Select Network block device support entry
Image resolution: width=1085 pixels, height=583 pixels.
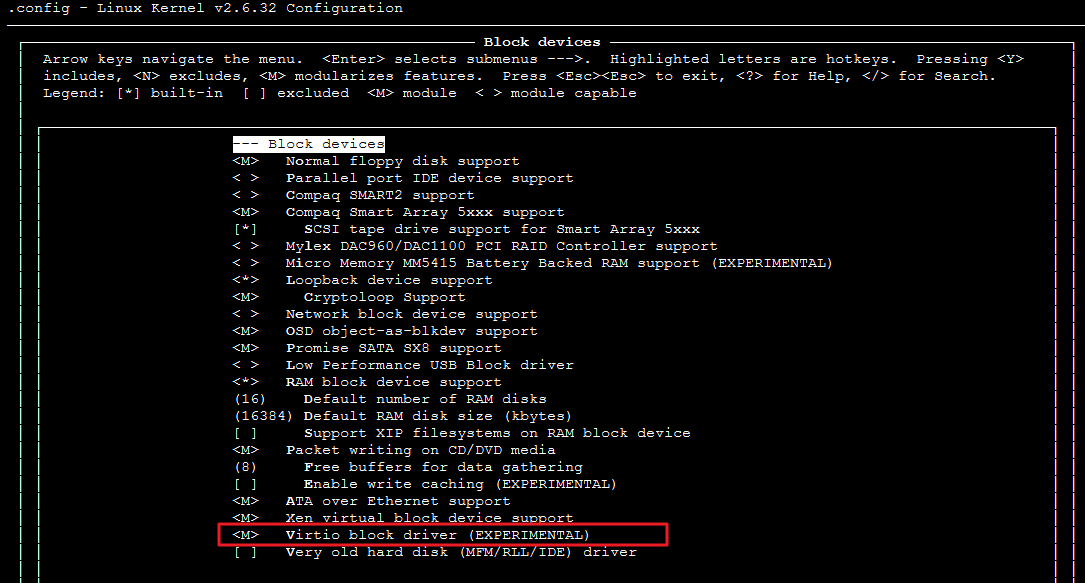[411, 314]
